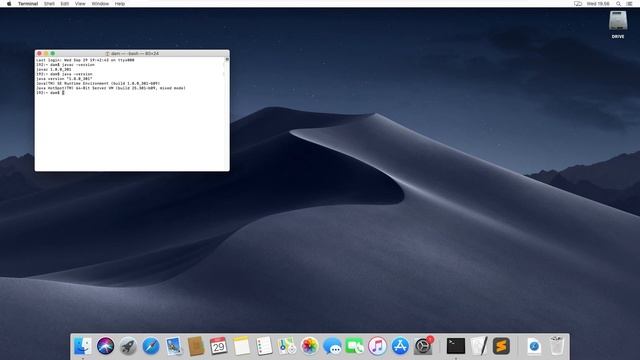640x360 pixels.
Task: Click the 'Last login' line in Terminal
Action: click(x=85, y=60)
